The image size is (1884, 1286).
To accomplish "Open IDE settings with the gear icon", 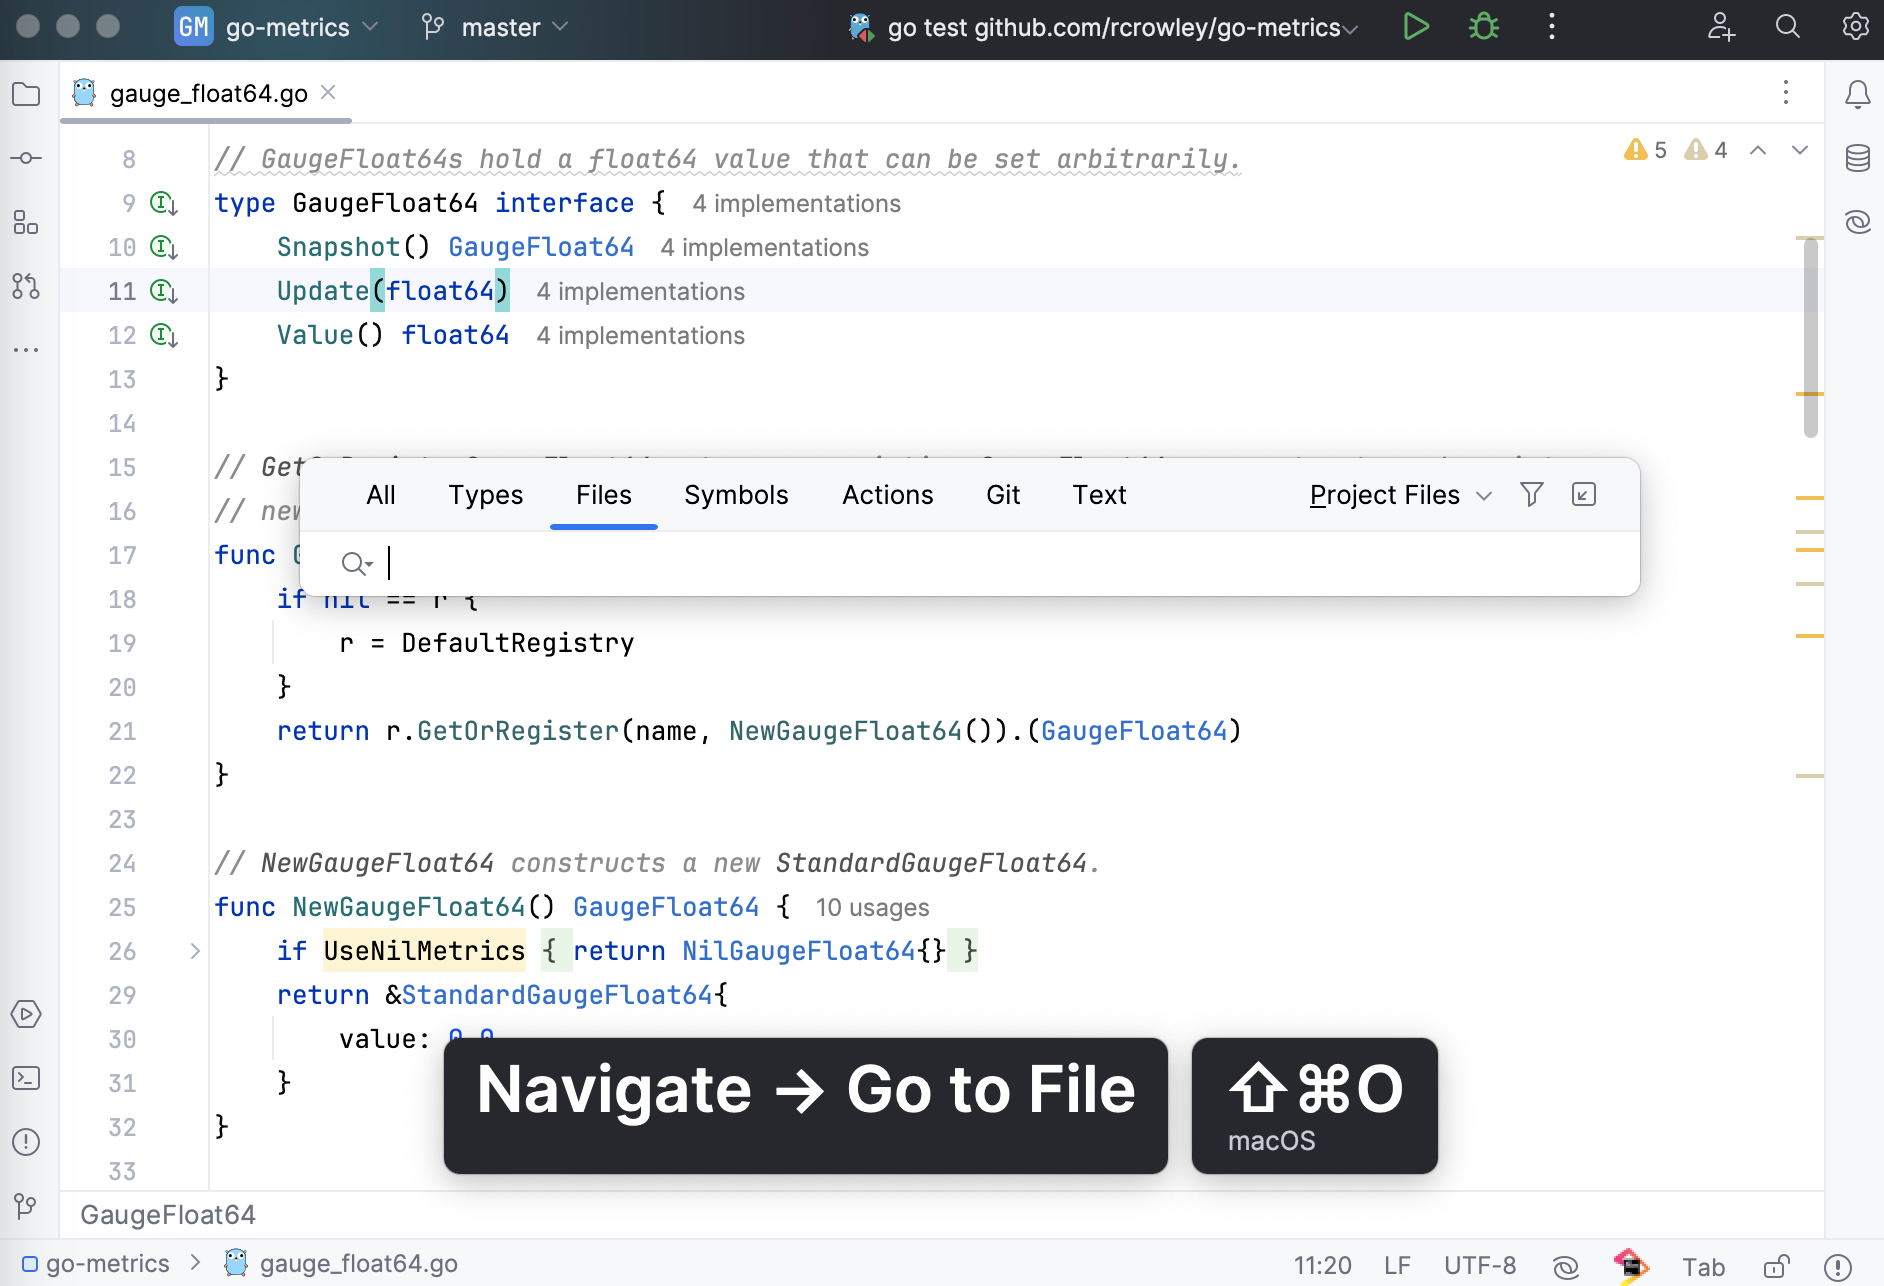I will tap(1856, 27).
